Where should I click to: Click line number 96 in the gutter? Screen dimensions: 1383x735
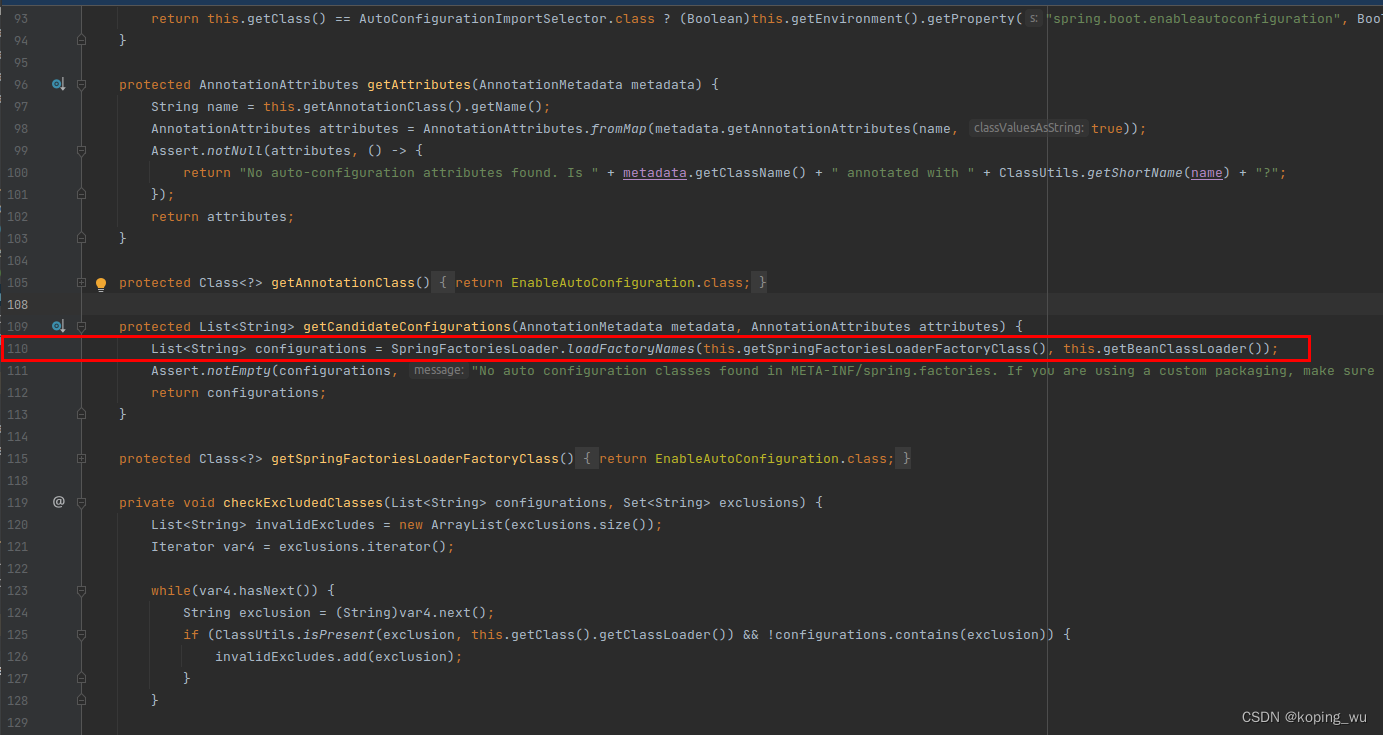21,85
